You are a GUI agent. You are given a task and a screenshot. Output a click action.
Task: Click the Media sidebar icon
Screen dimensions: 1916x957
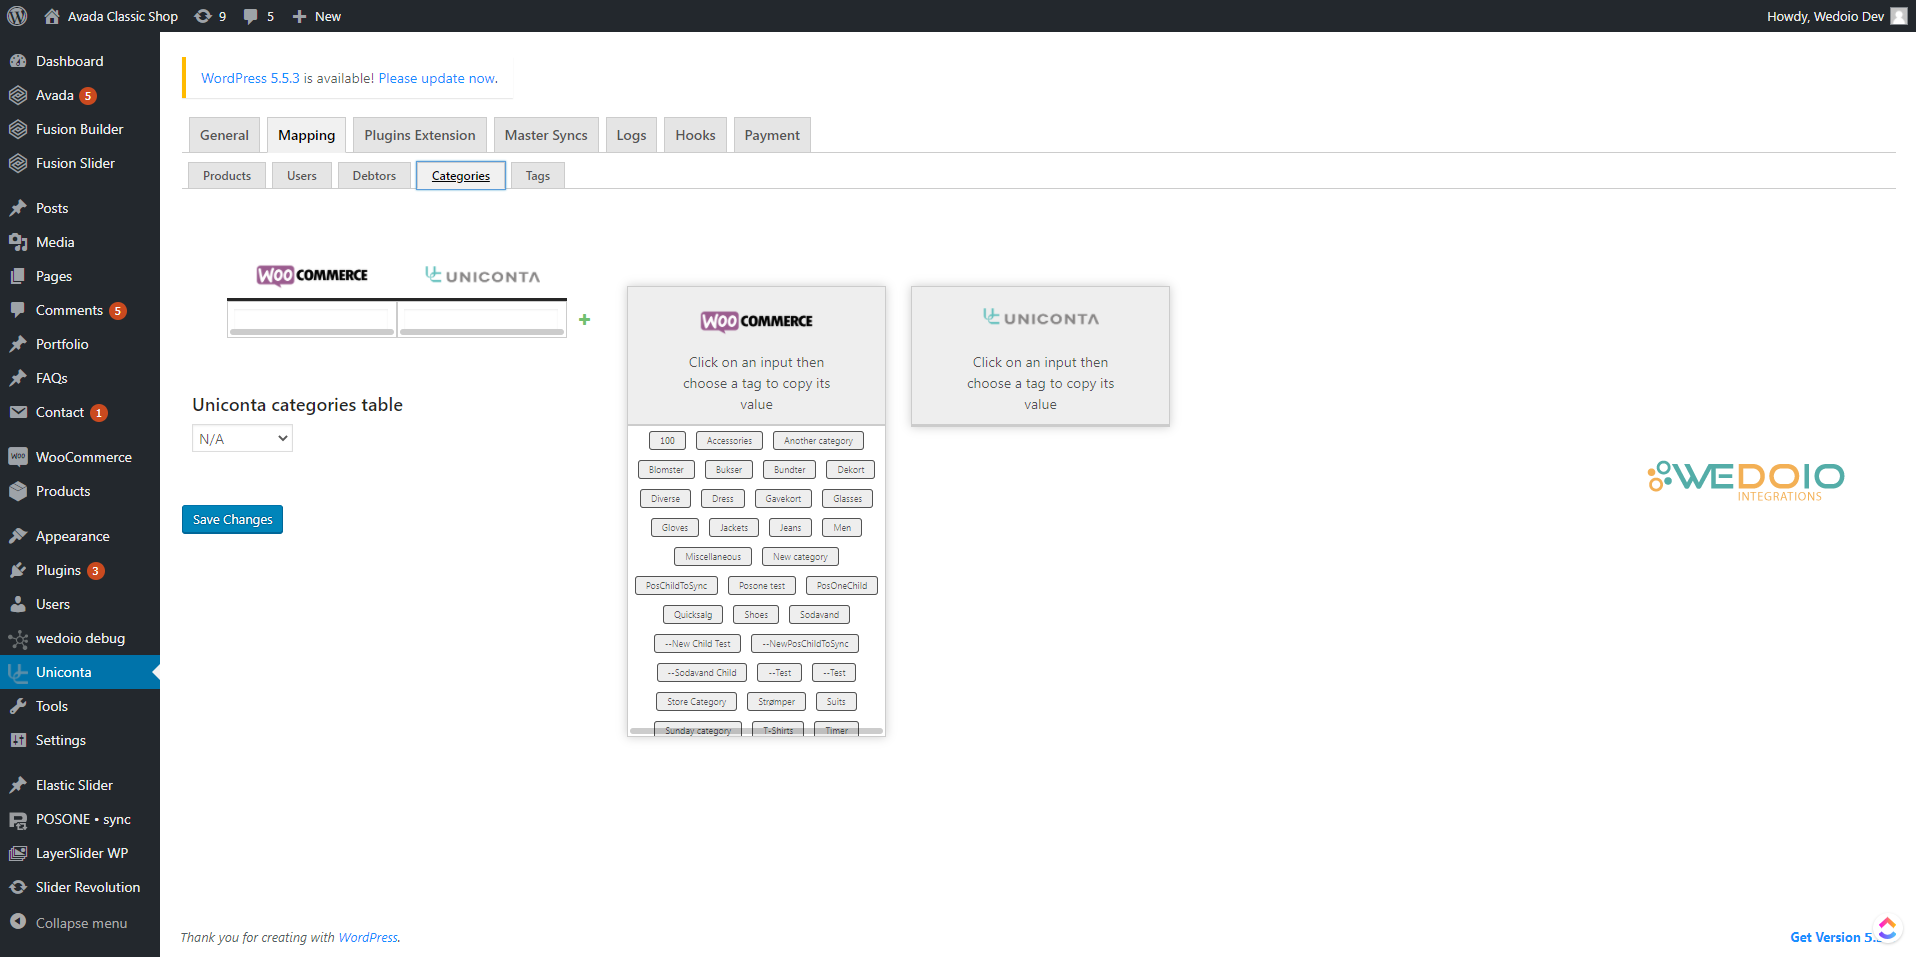point(18,242)
